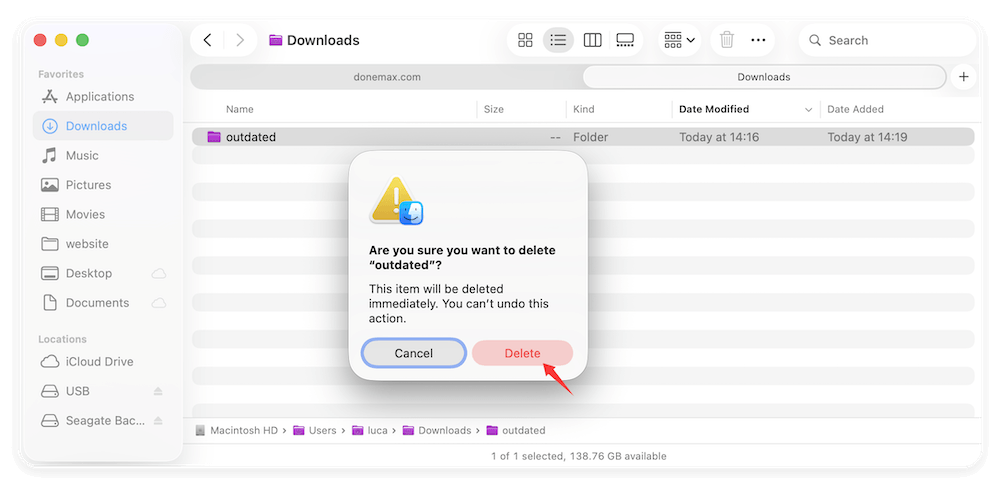This screenshot has height=485, width=1000.
Task: Switch to list view
Action: pyautogui.click(x=558, y=40)
